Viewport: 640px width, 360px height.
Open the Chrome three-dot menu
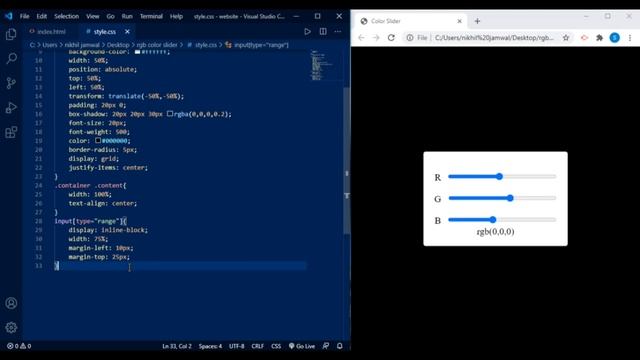tap(630, 38)
